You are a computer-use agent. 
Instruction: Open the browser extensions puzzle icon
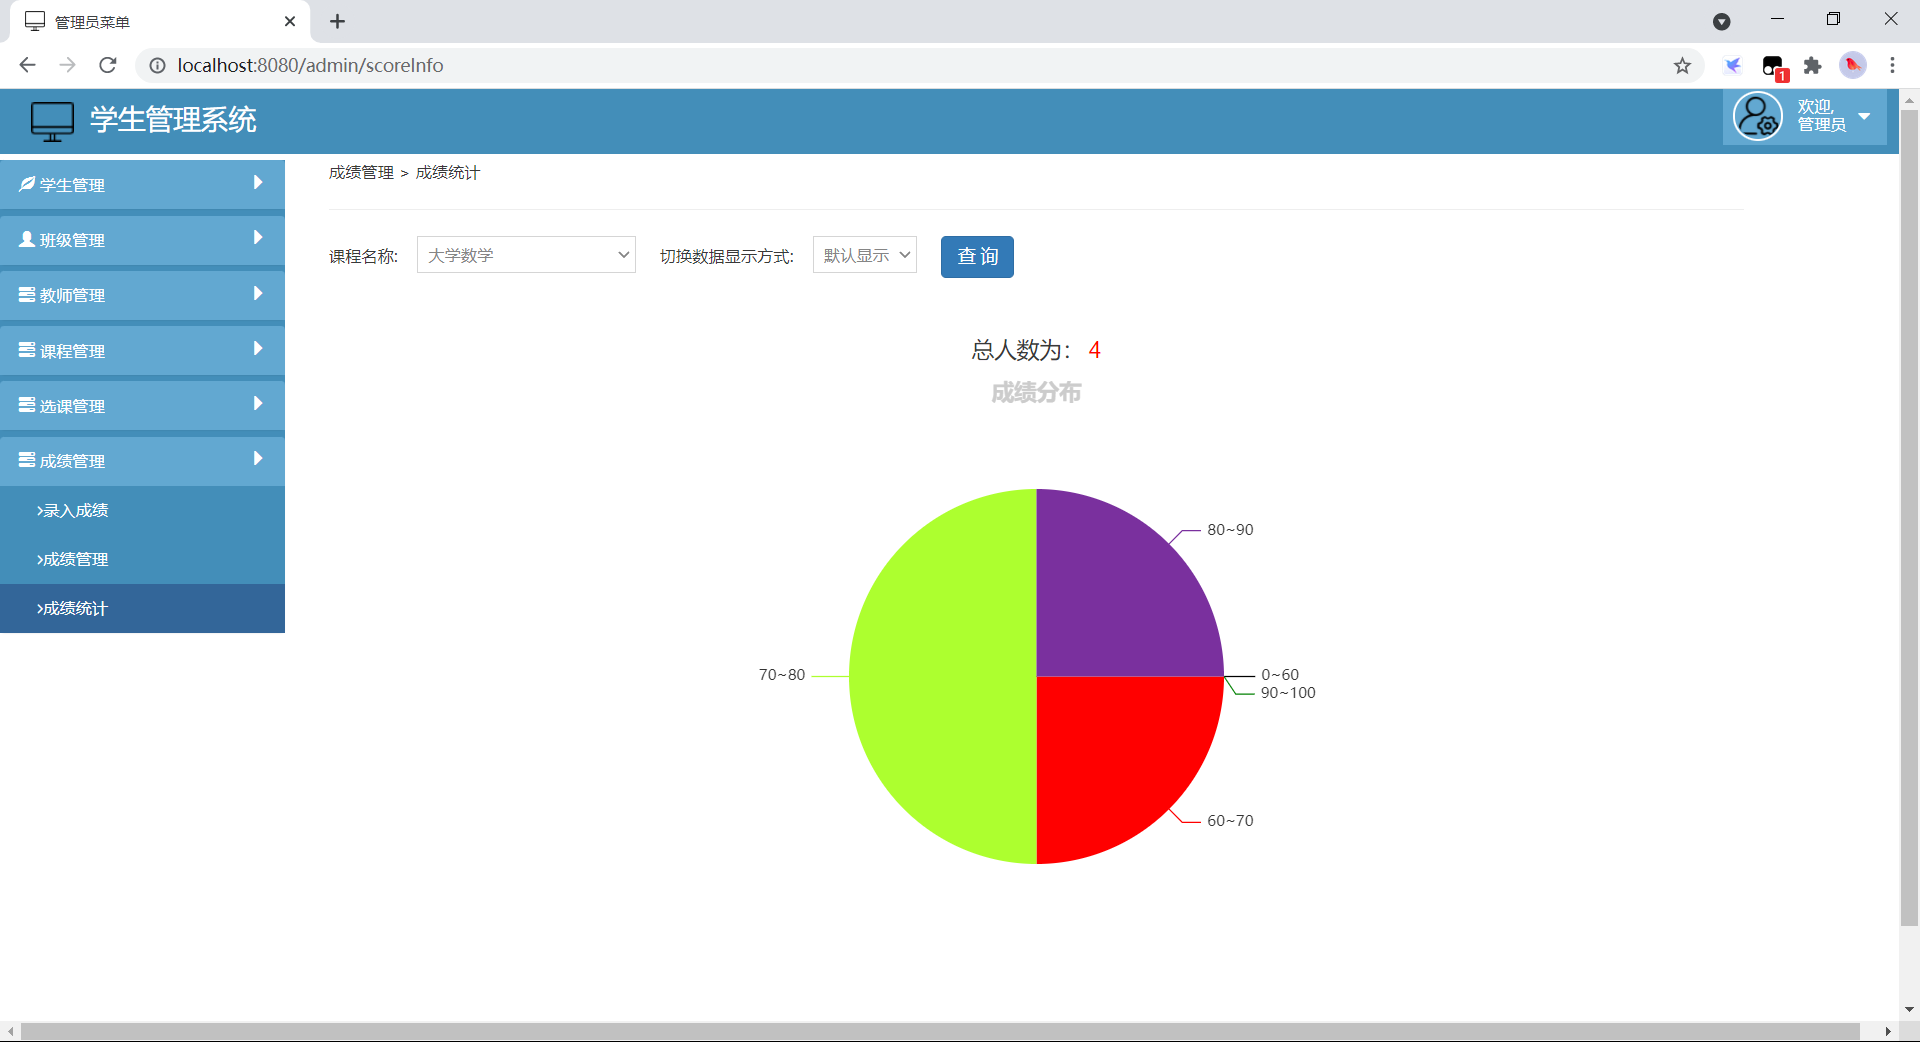1812,66
